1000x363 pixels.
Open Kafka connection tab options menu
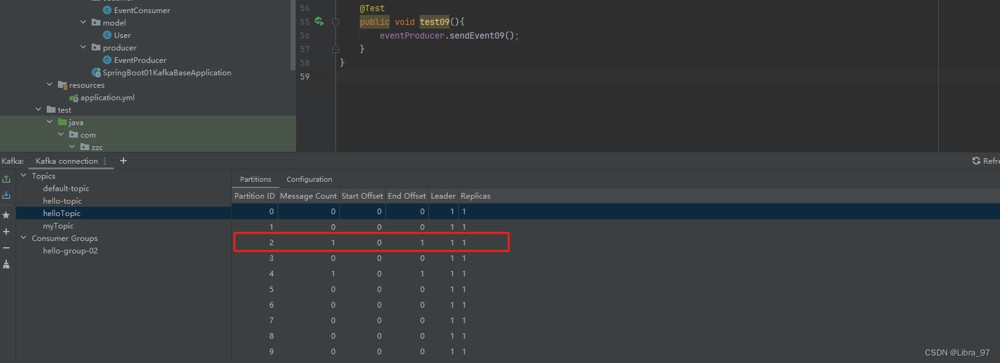coord(105,161)
